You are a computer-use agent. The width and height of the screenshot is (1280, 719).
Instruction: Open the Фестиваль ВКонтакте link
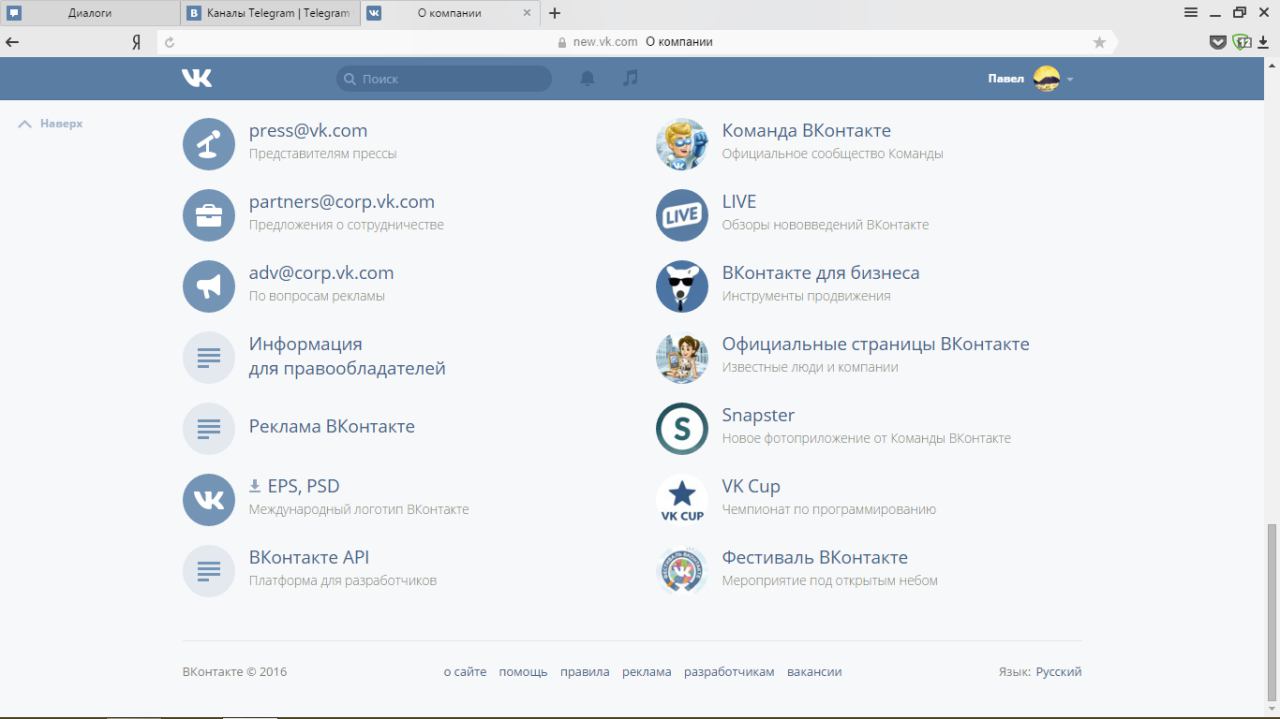(x=815, y=557)
